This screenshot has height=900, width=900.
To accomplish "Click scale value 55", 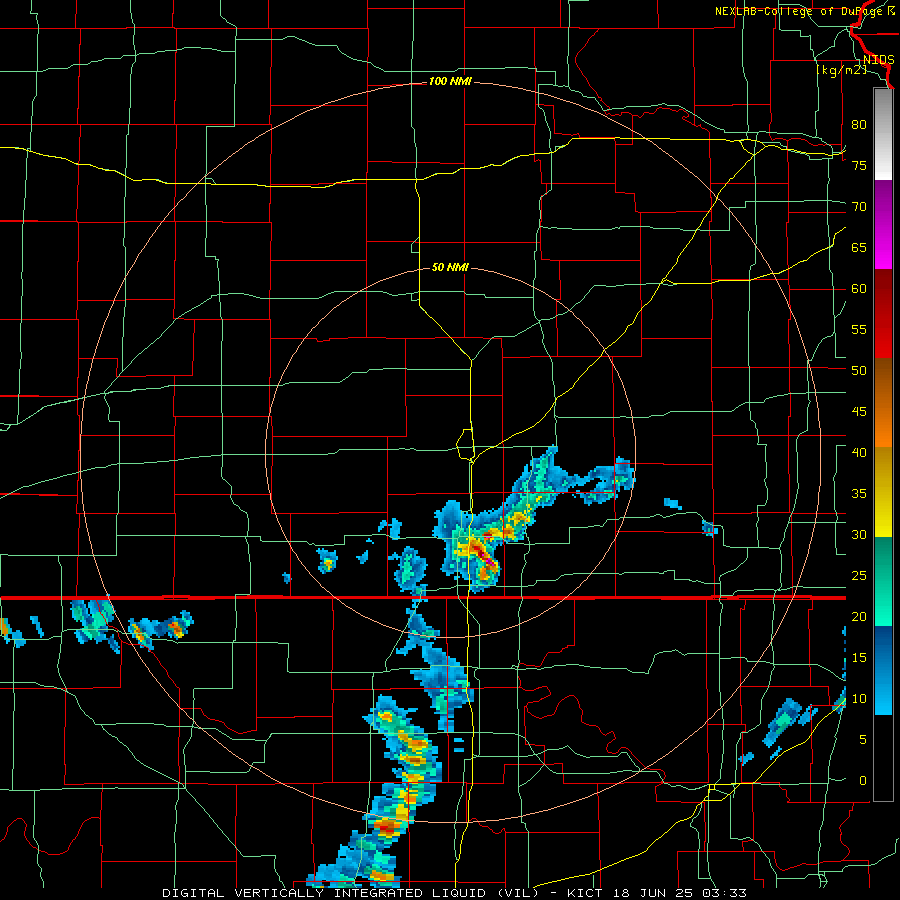I will pos(859,329).
